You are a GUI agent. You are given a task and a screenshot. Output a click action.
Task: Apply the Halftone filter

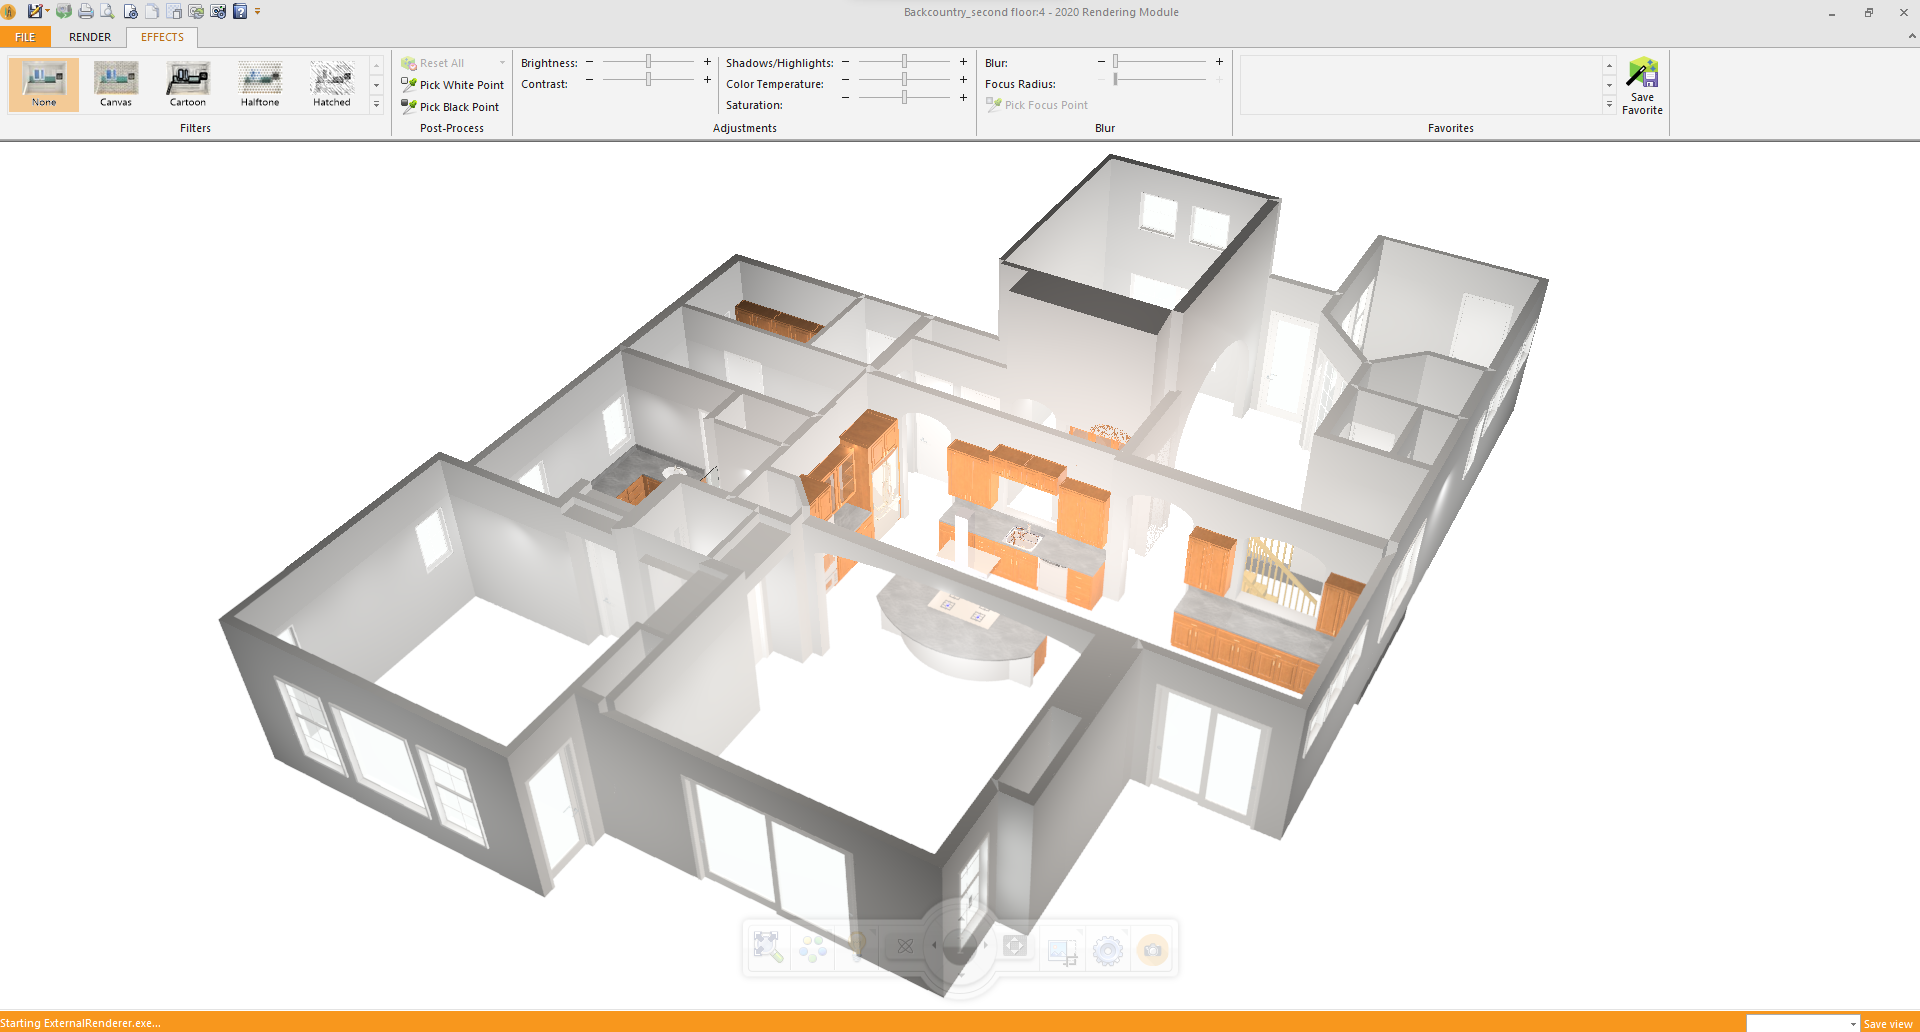click(260, 84)
